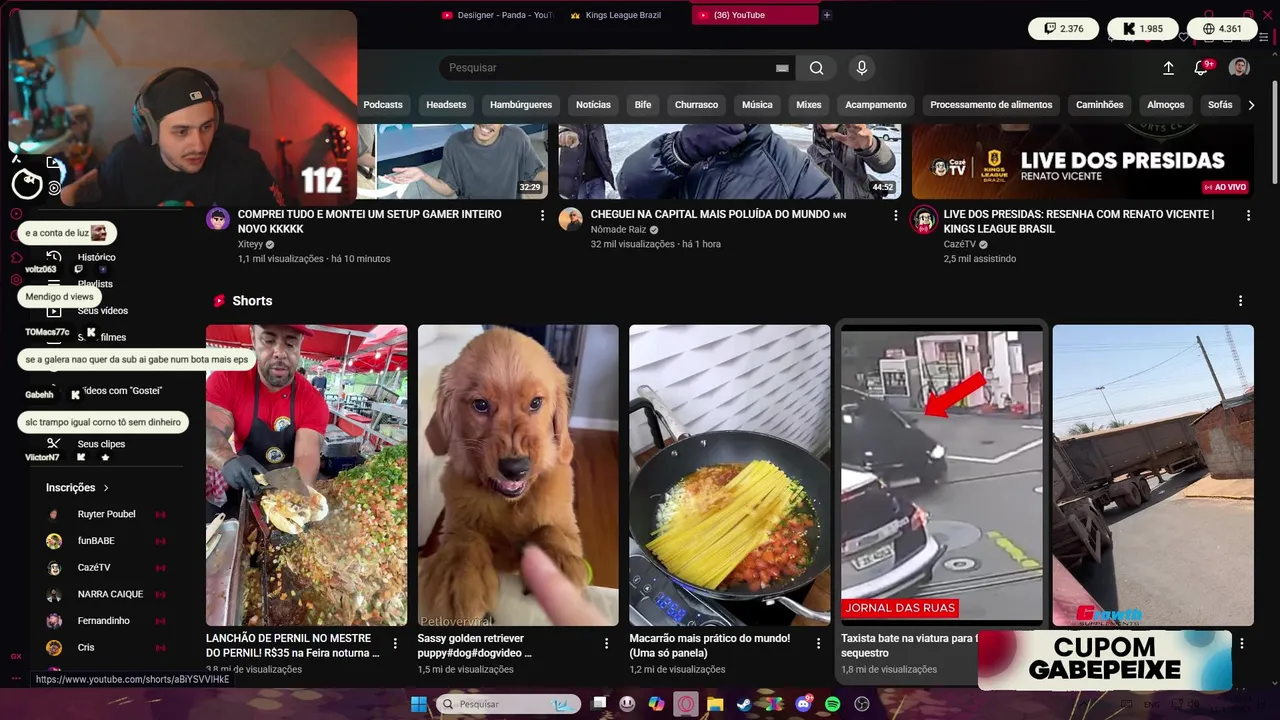Open options for the Xiteyy setup gamer video
Image resolution: width=1280 pixels, height=720 pixels.
click(543, 215)
